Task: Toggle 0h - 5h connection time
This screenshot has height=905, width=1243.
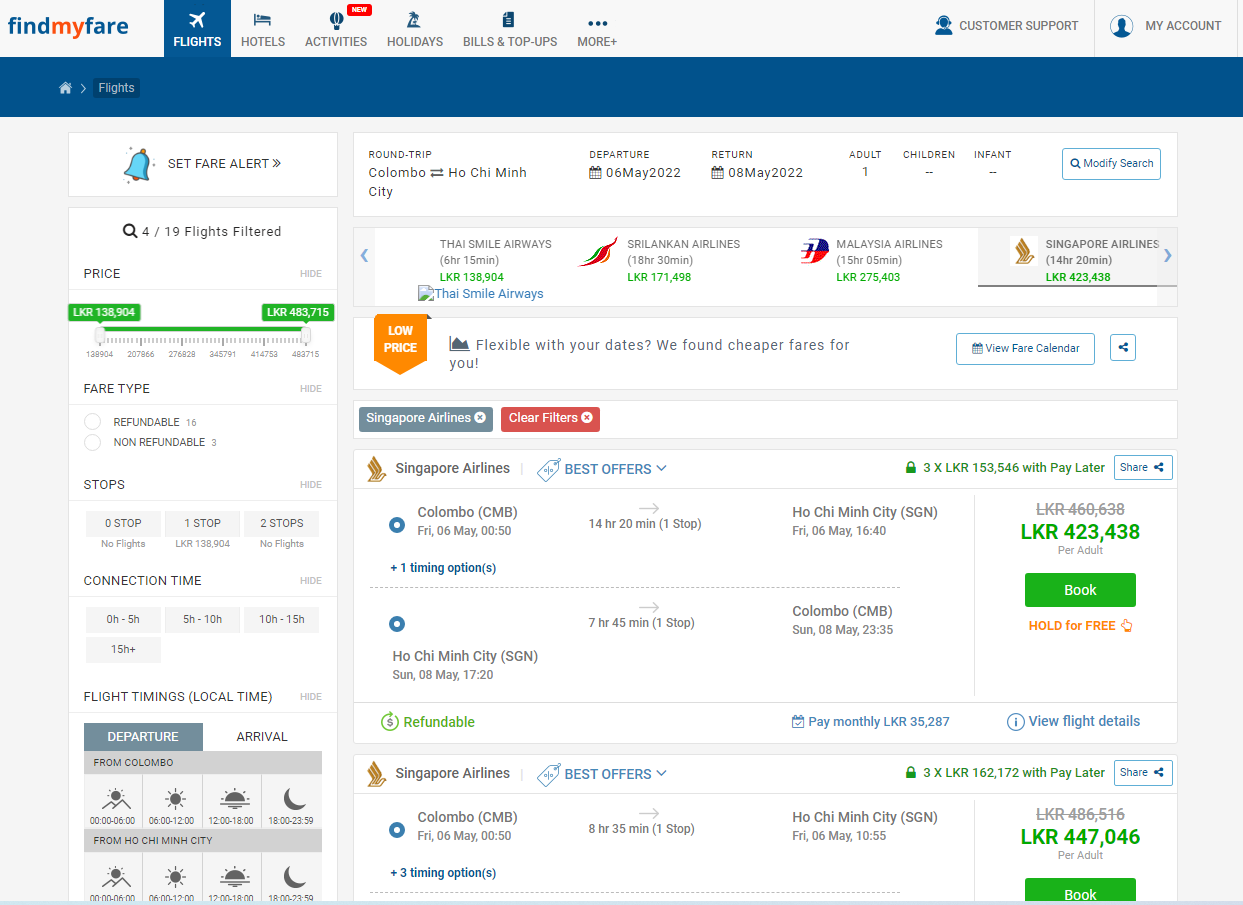Action: pyautogui.click(x=123, y=619)
